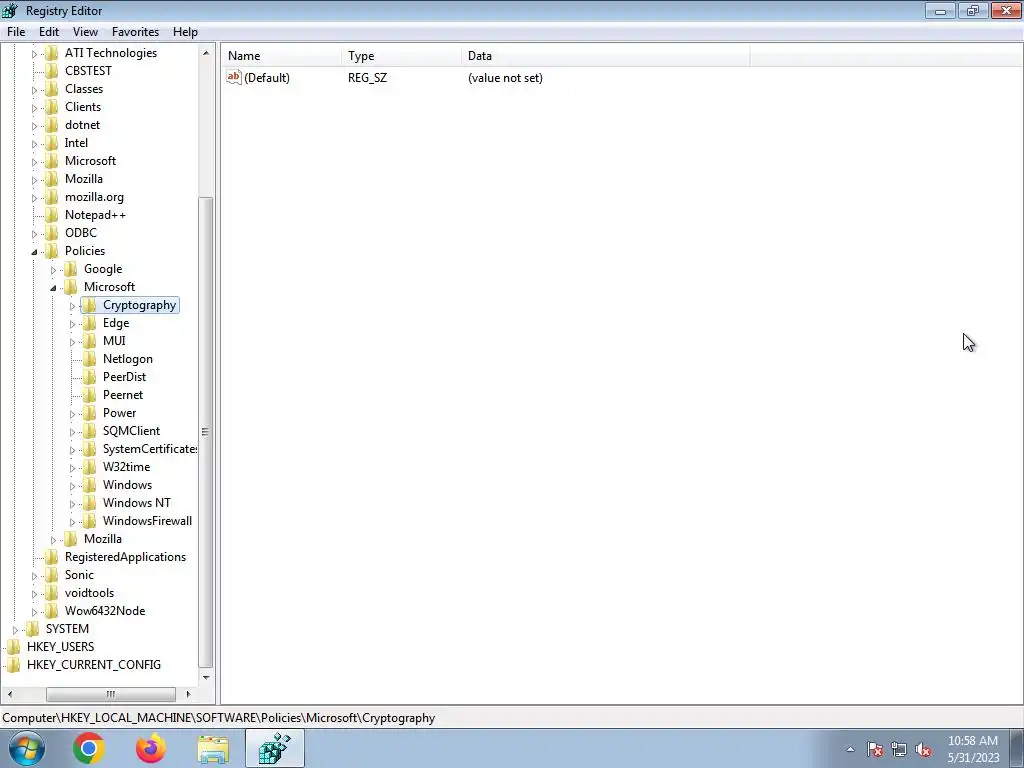1024x768 pixels.
Task: Select the Notepad++ folder icon
Action: click(x=52, y=215)
